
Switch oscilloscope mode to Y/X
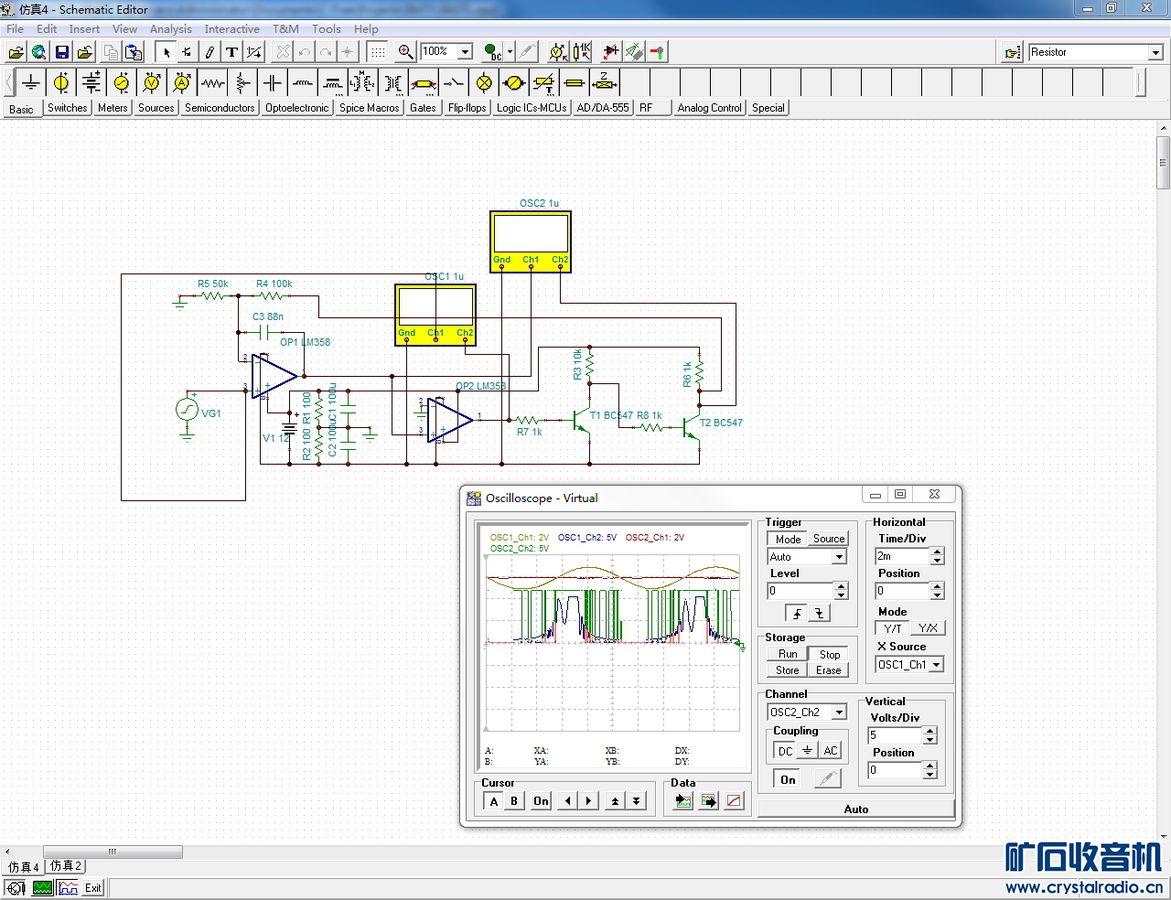click(x=928, y=628)
